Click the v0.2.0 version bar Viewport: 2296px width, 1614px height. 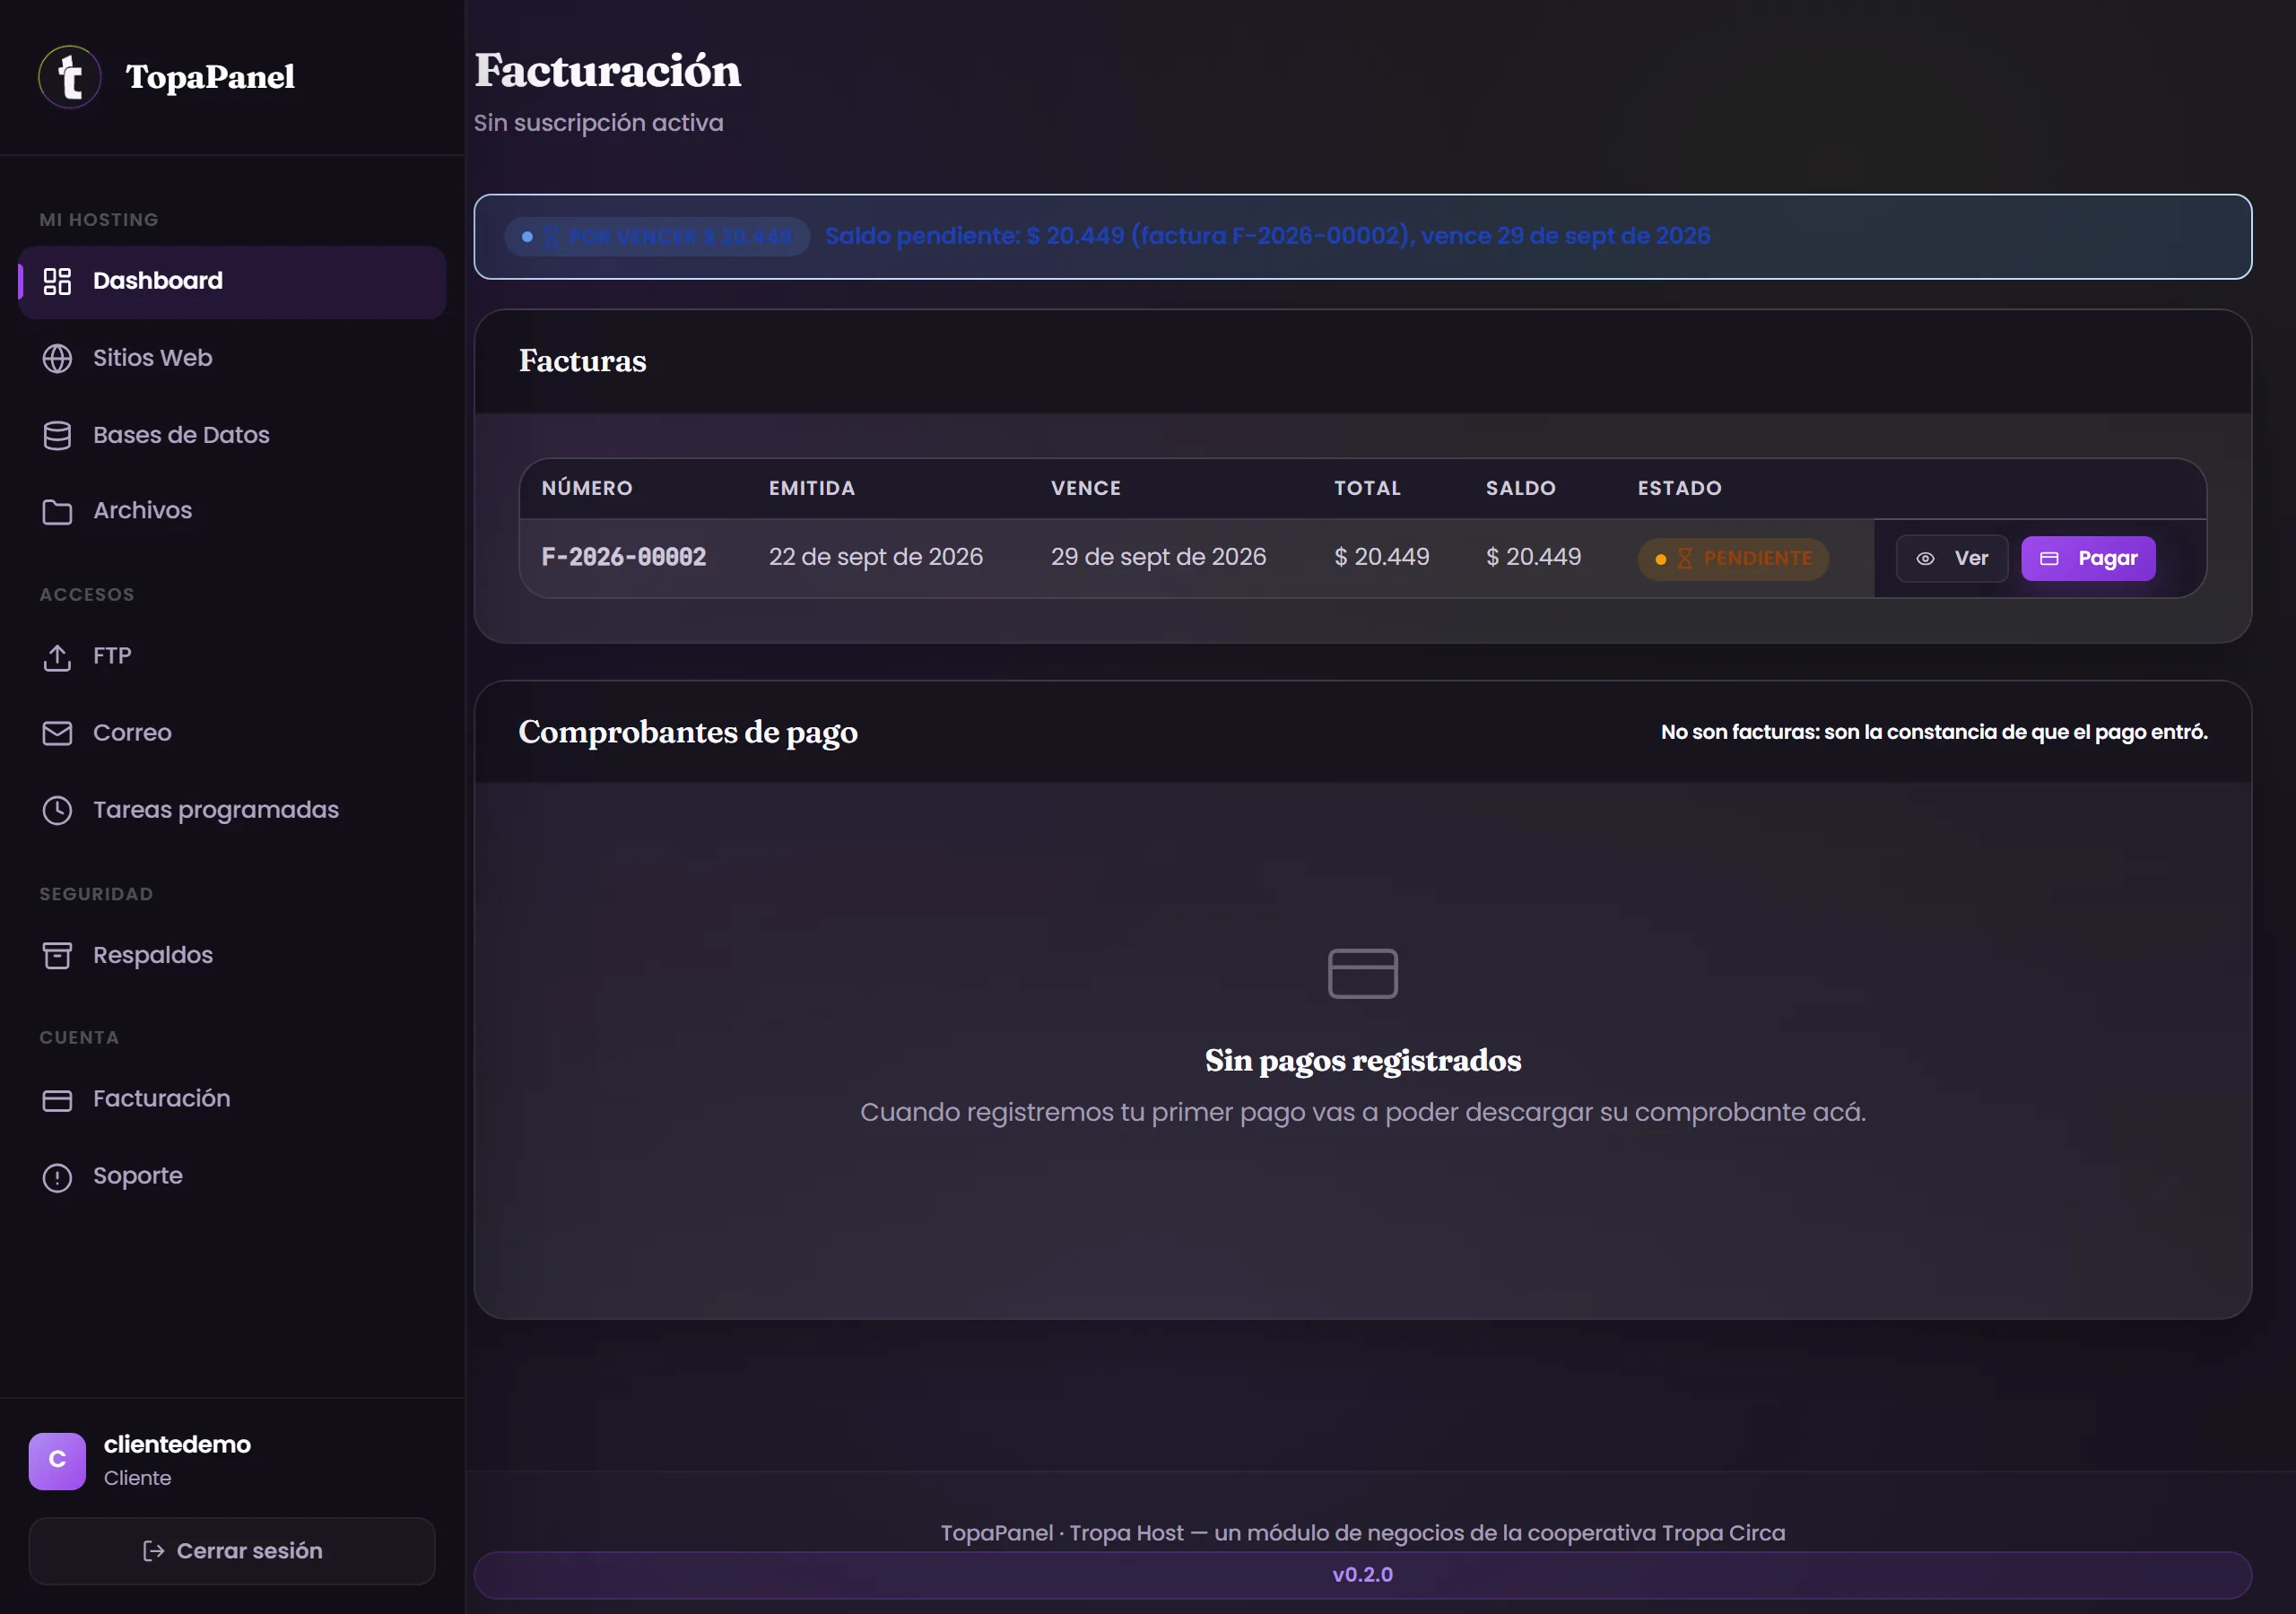point(1362,1574)
